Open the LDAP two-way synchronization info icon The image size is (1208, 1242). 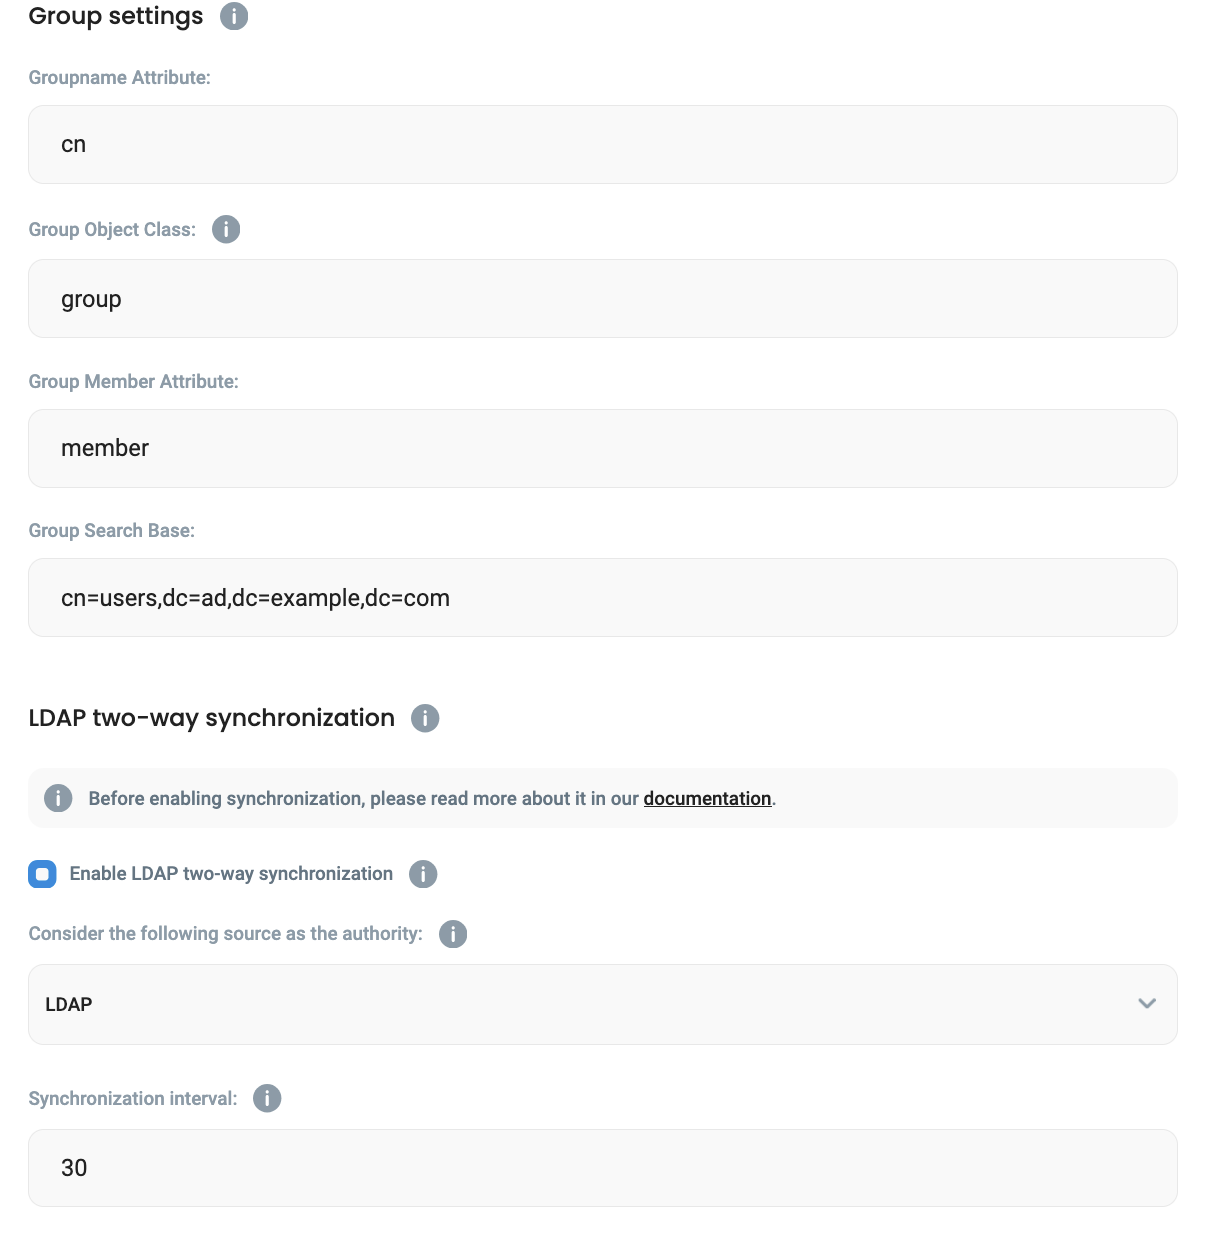point(424,718)
